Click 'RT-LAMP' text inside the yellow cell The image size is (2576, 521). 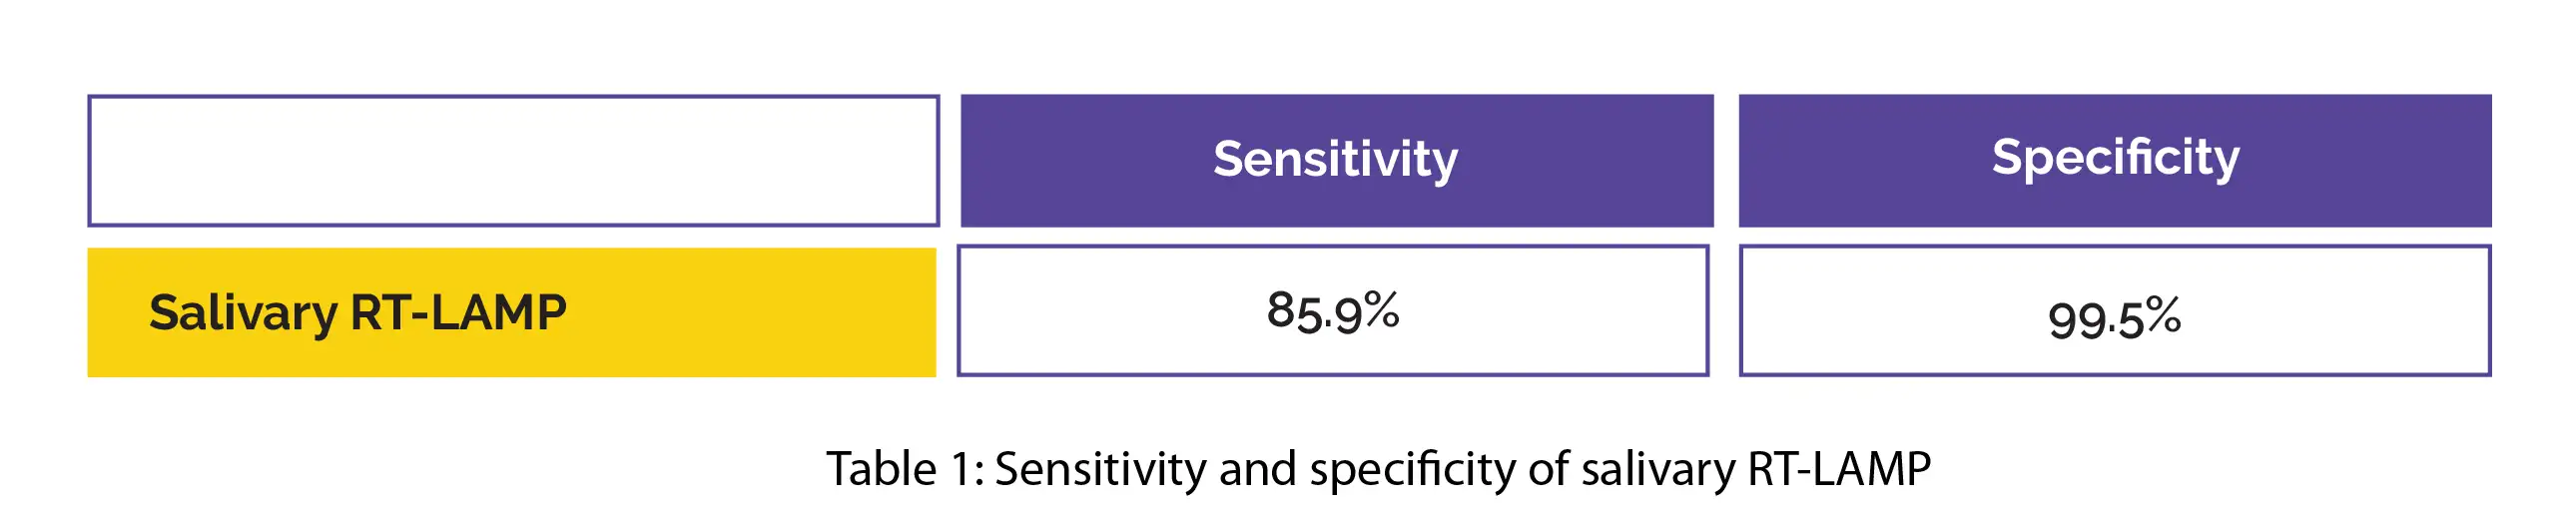pyautogui.click(x=458, y=313)
